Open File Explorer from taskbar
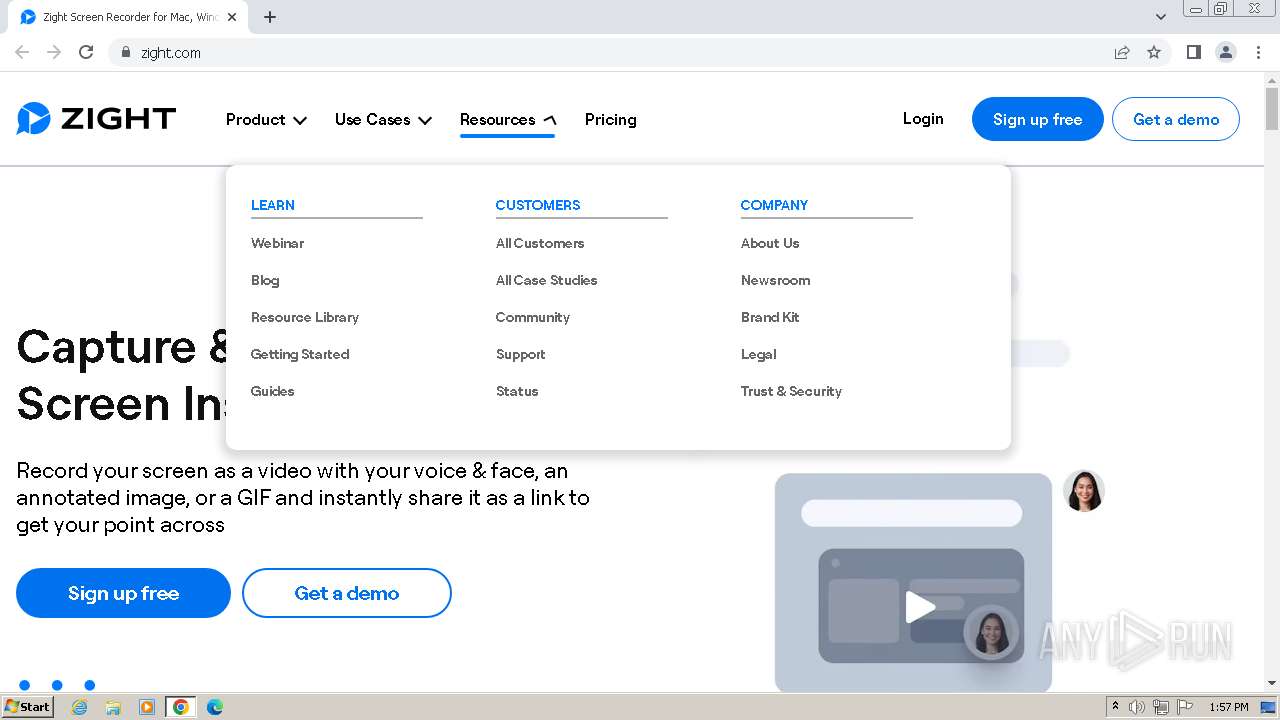The height and width of the screenshot is (720, 1280). coord(113,707)
